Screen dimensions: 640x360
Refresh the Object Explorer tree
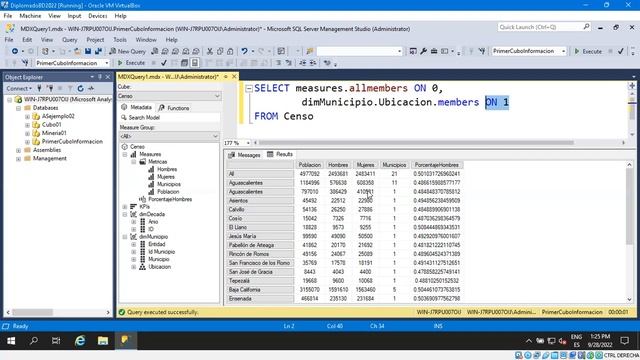tap(80, 88)
